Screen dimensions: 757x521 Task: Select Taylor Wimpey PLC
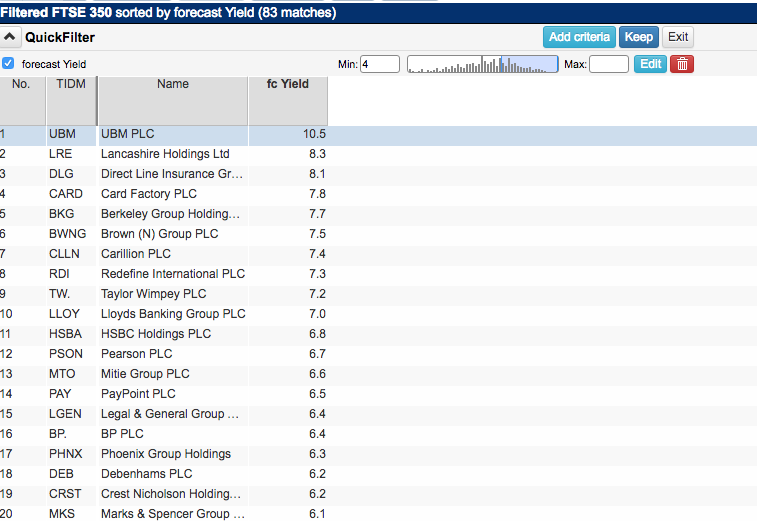point(154,294)
